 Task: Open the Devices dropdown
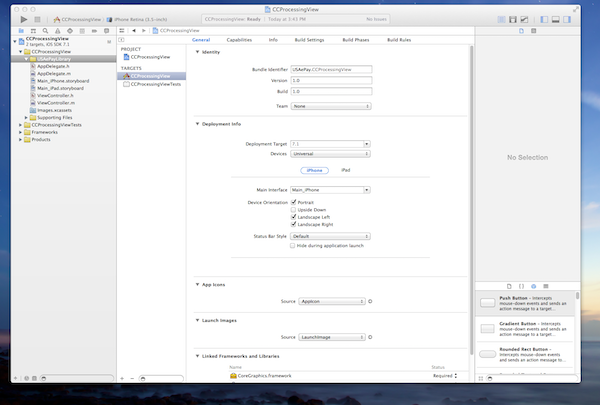click(330, 154)
